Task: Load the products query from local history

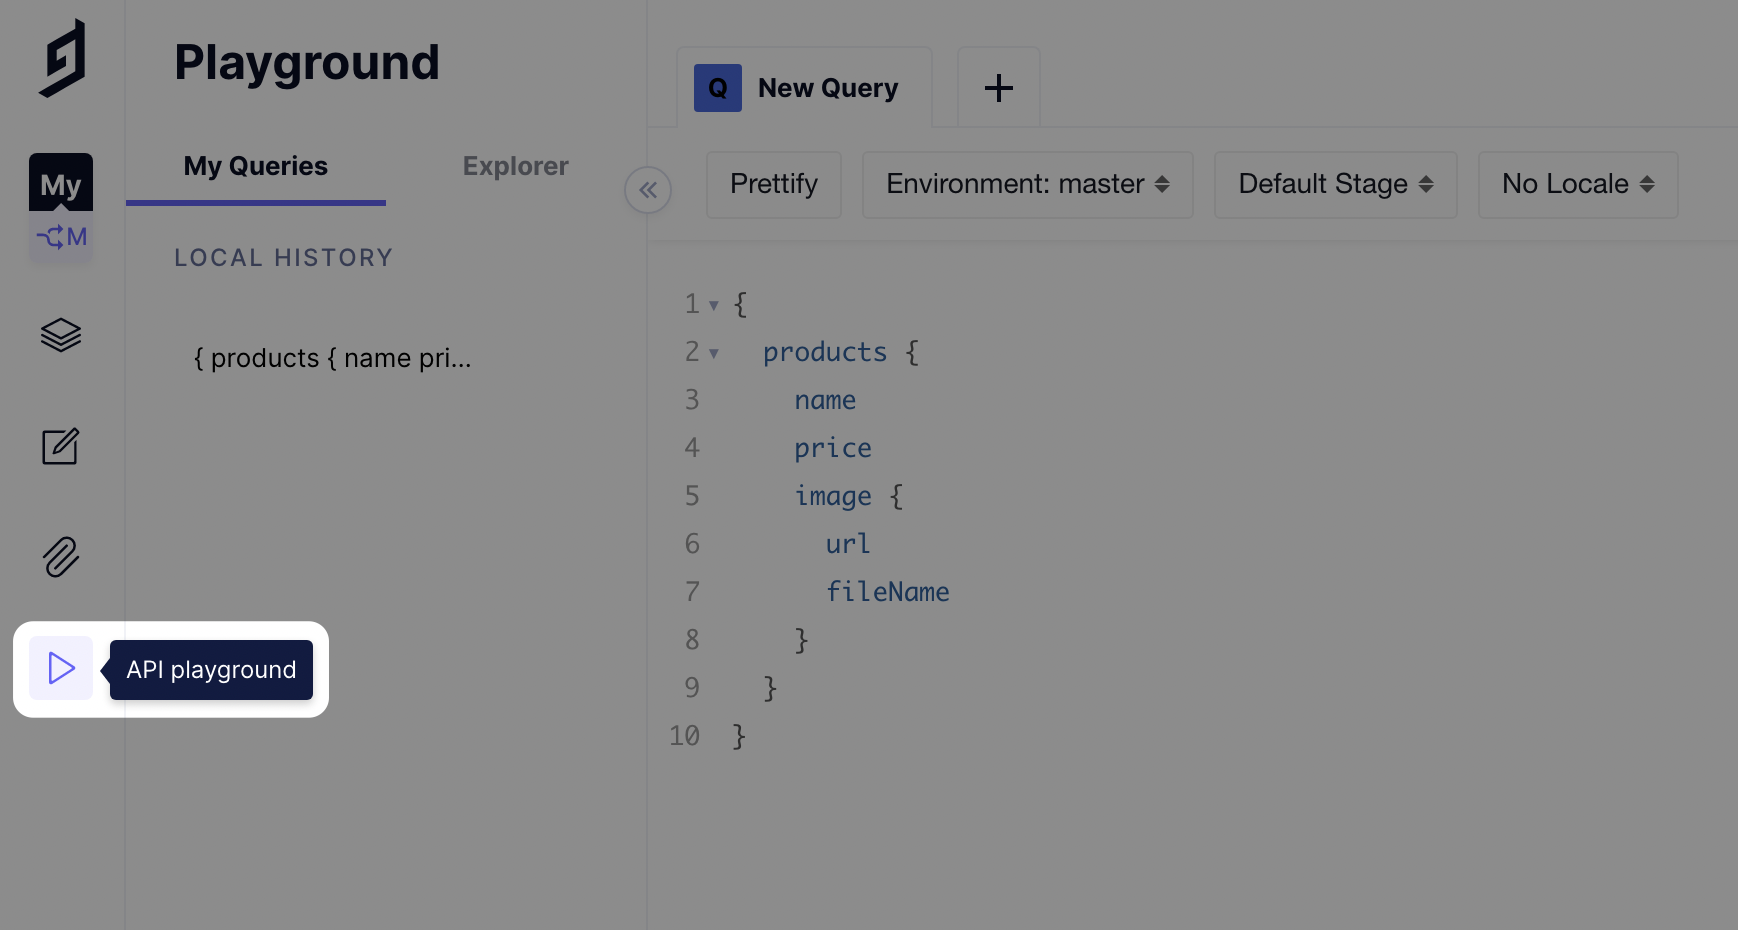Action: [x=332, y=358]
